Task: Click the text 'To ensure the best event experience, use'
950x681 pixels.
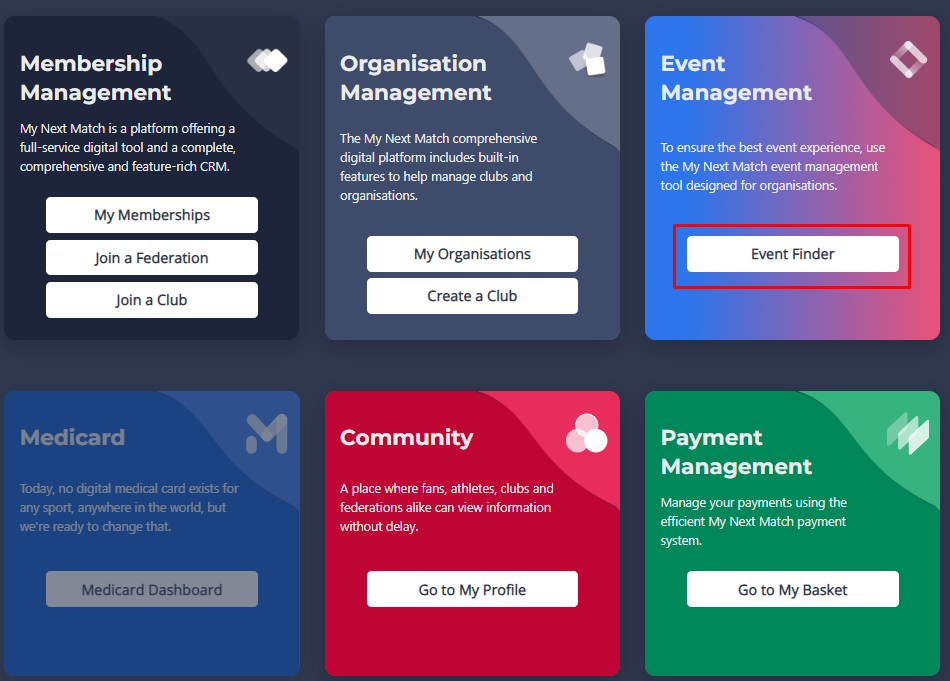Action: pos(772,147)
